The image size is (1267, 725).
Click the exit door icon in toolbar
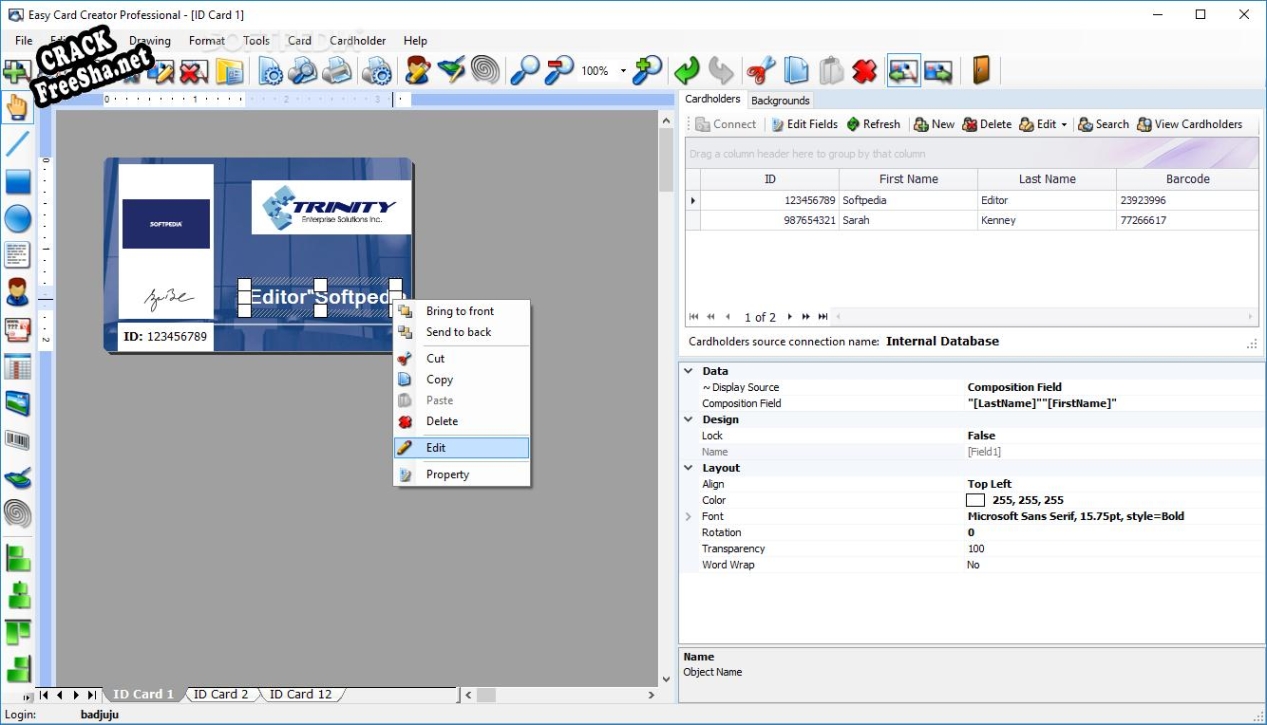click(981, 71)
